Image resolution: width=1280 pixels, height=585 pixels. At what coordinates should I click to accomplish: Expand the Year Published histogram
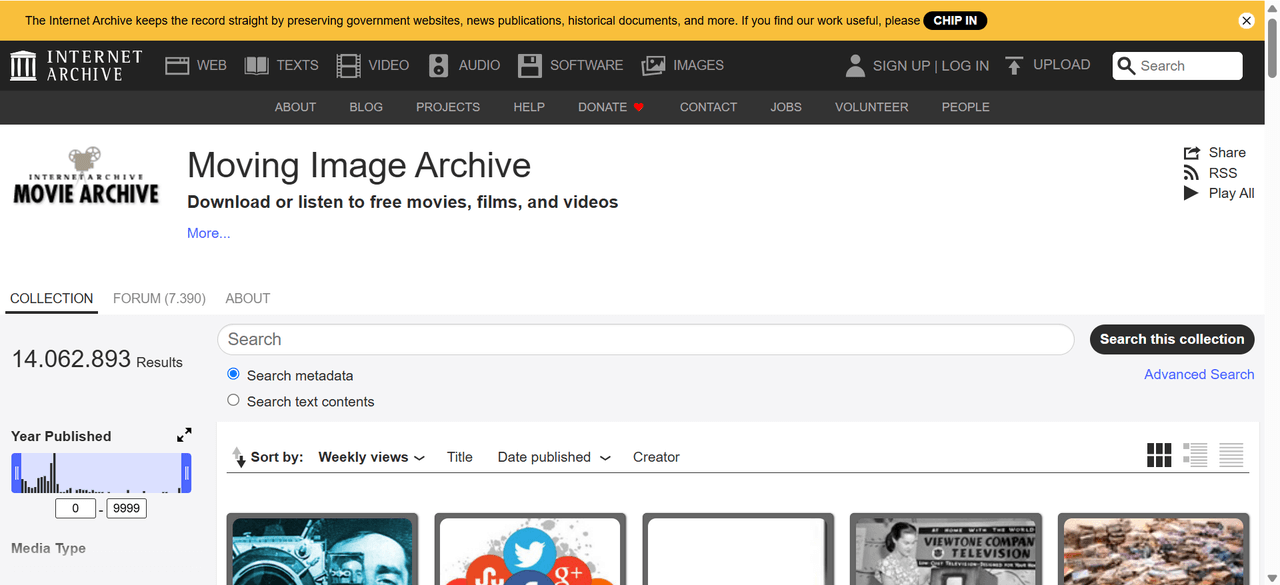coord(184,435)
